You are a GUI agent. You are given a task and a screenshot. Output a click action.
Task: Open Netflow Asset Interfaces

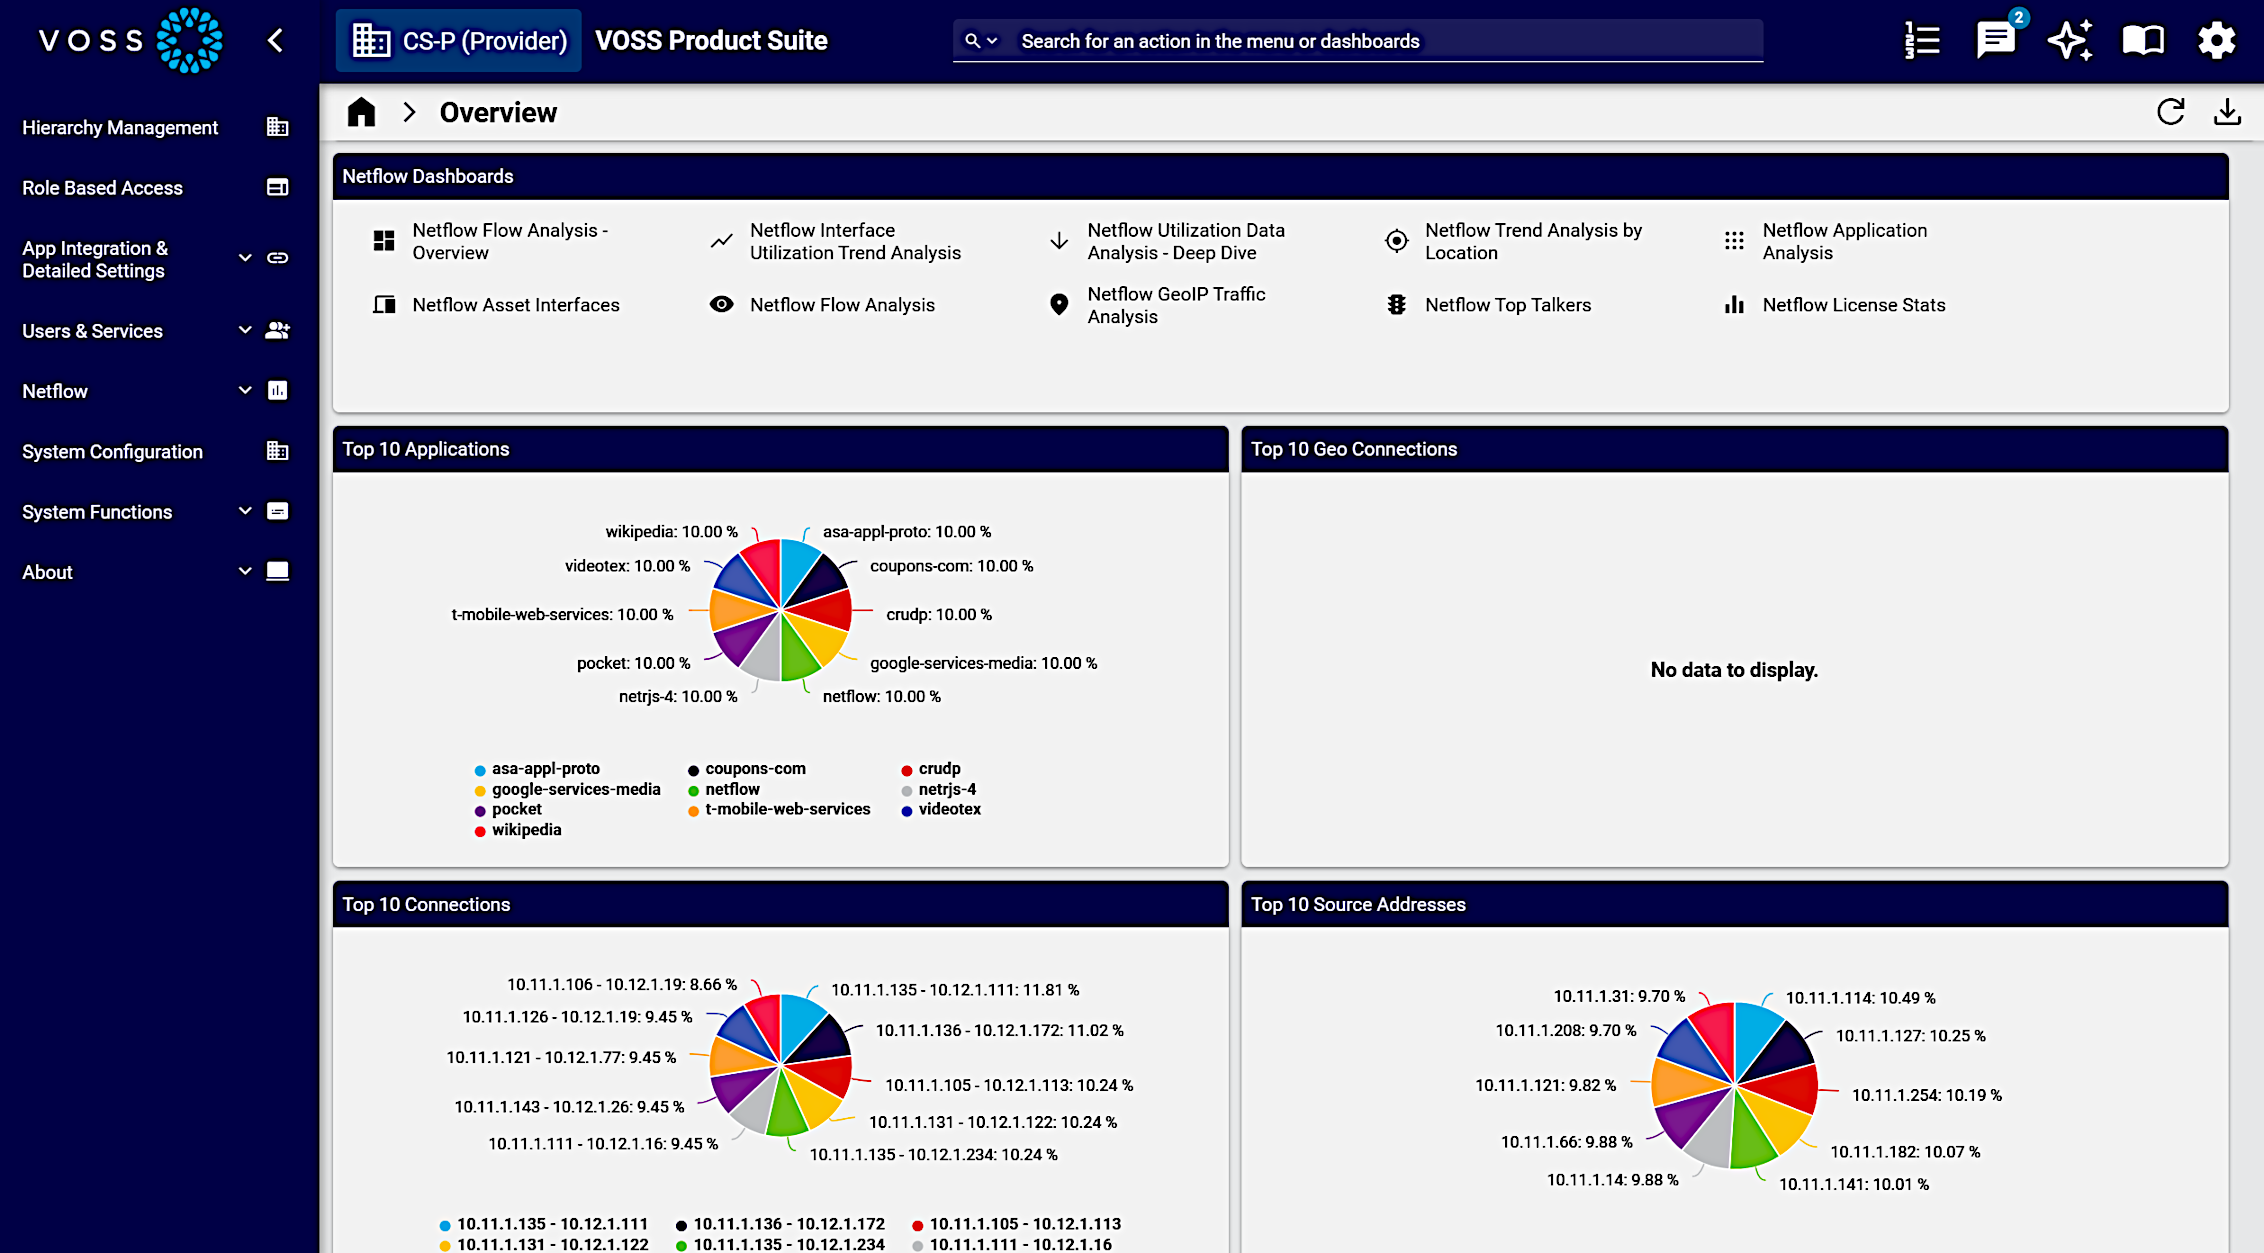tap(515, 305)
